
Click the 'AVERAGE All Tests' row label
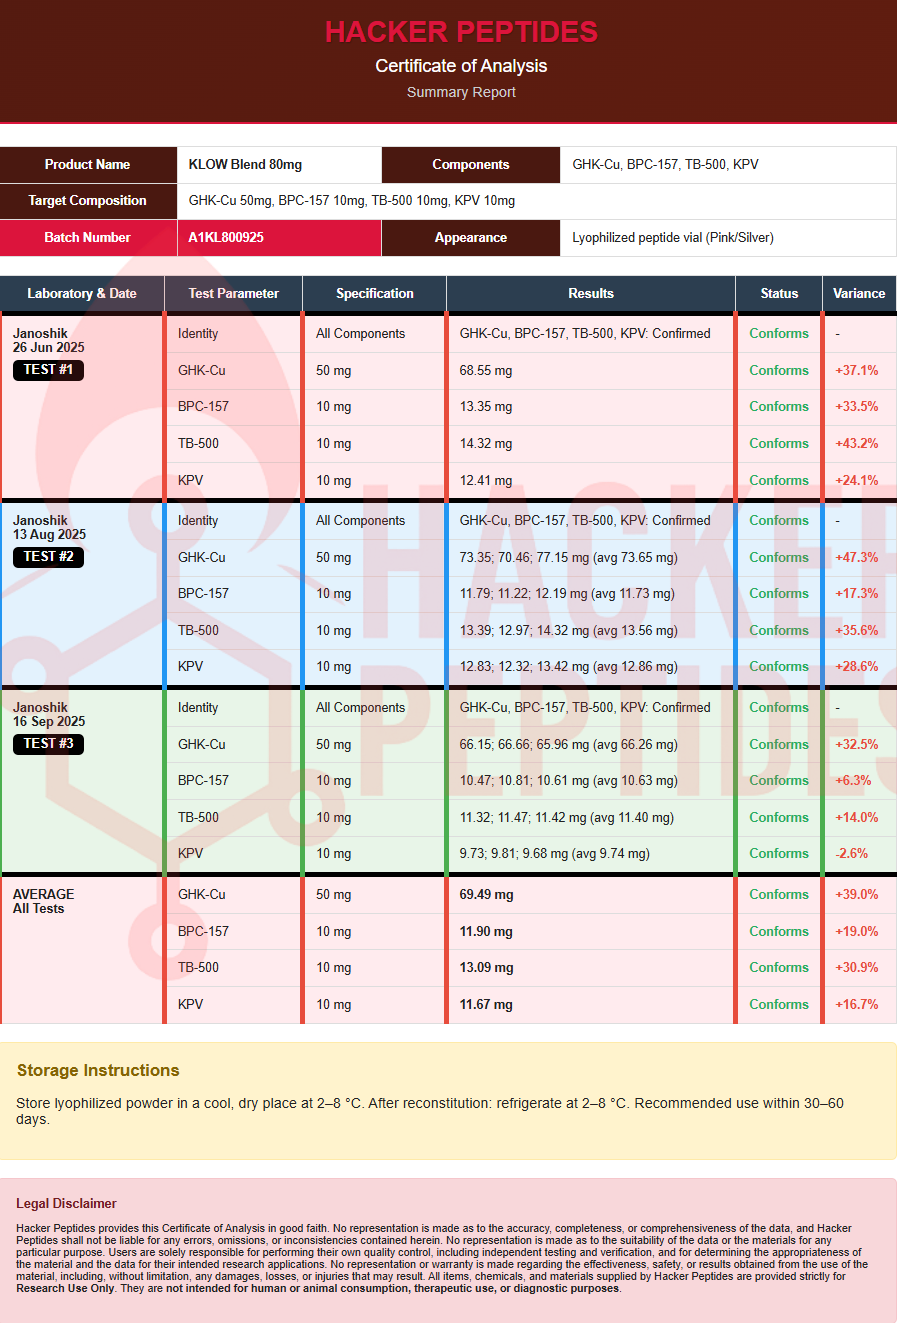pyautogui.click(x=44, y=902)
